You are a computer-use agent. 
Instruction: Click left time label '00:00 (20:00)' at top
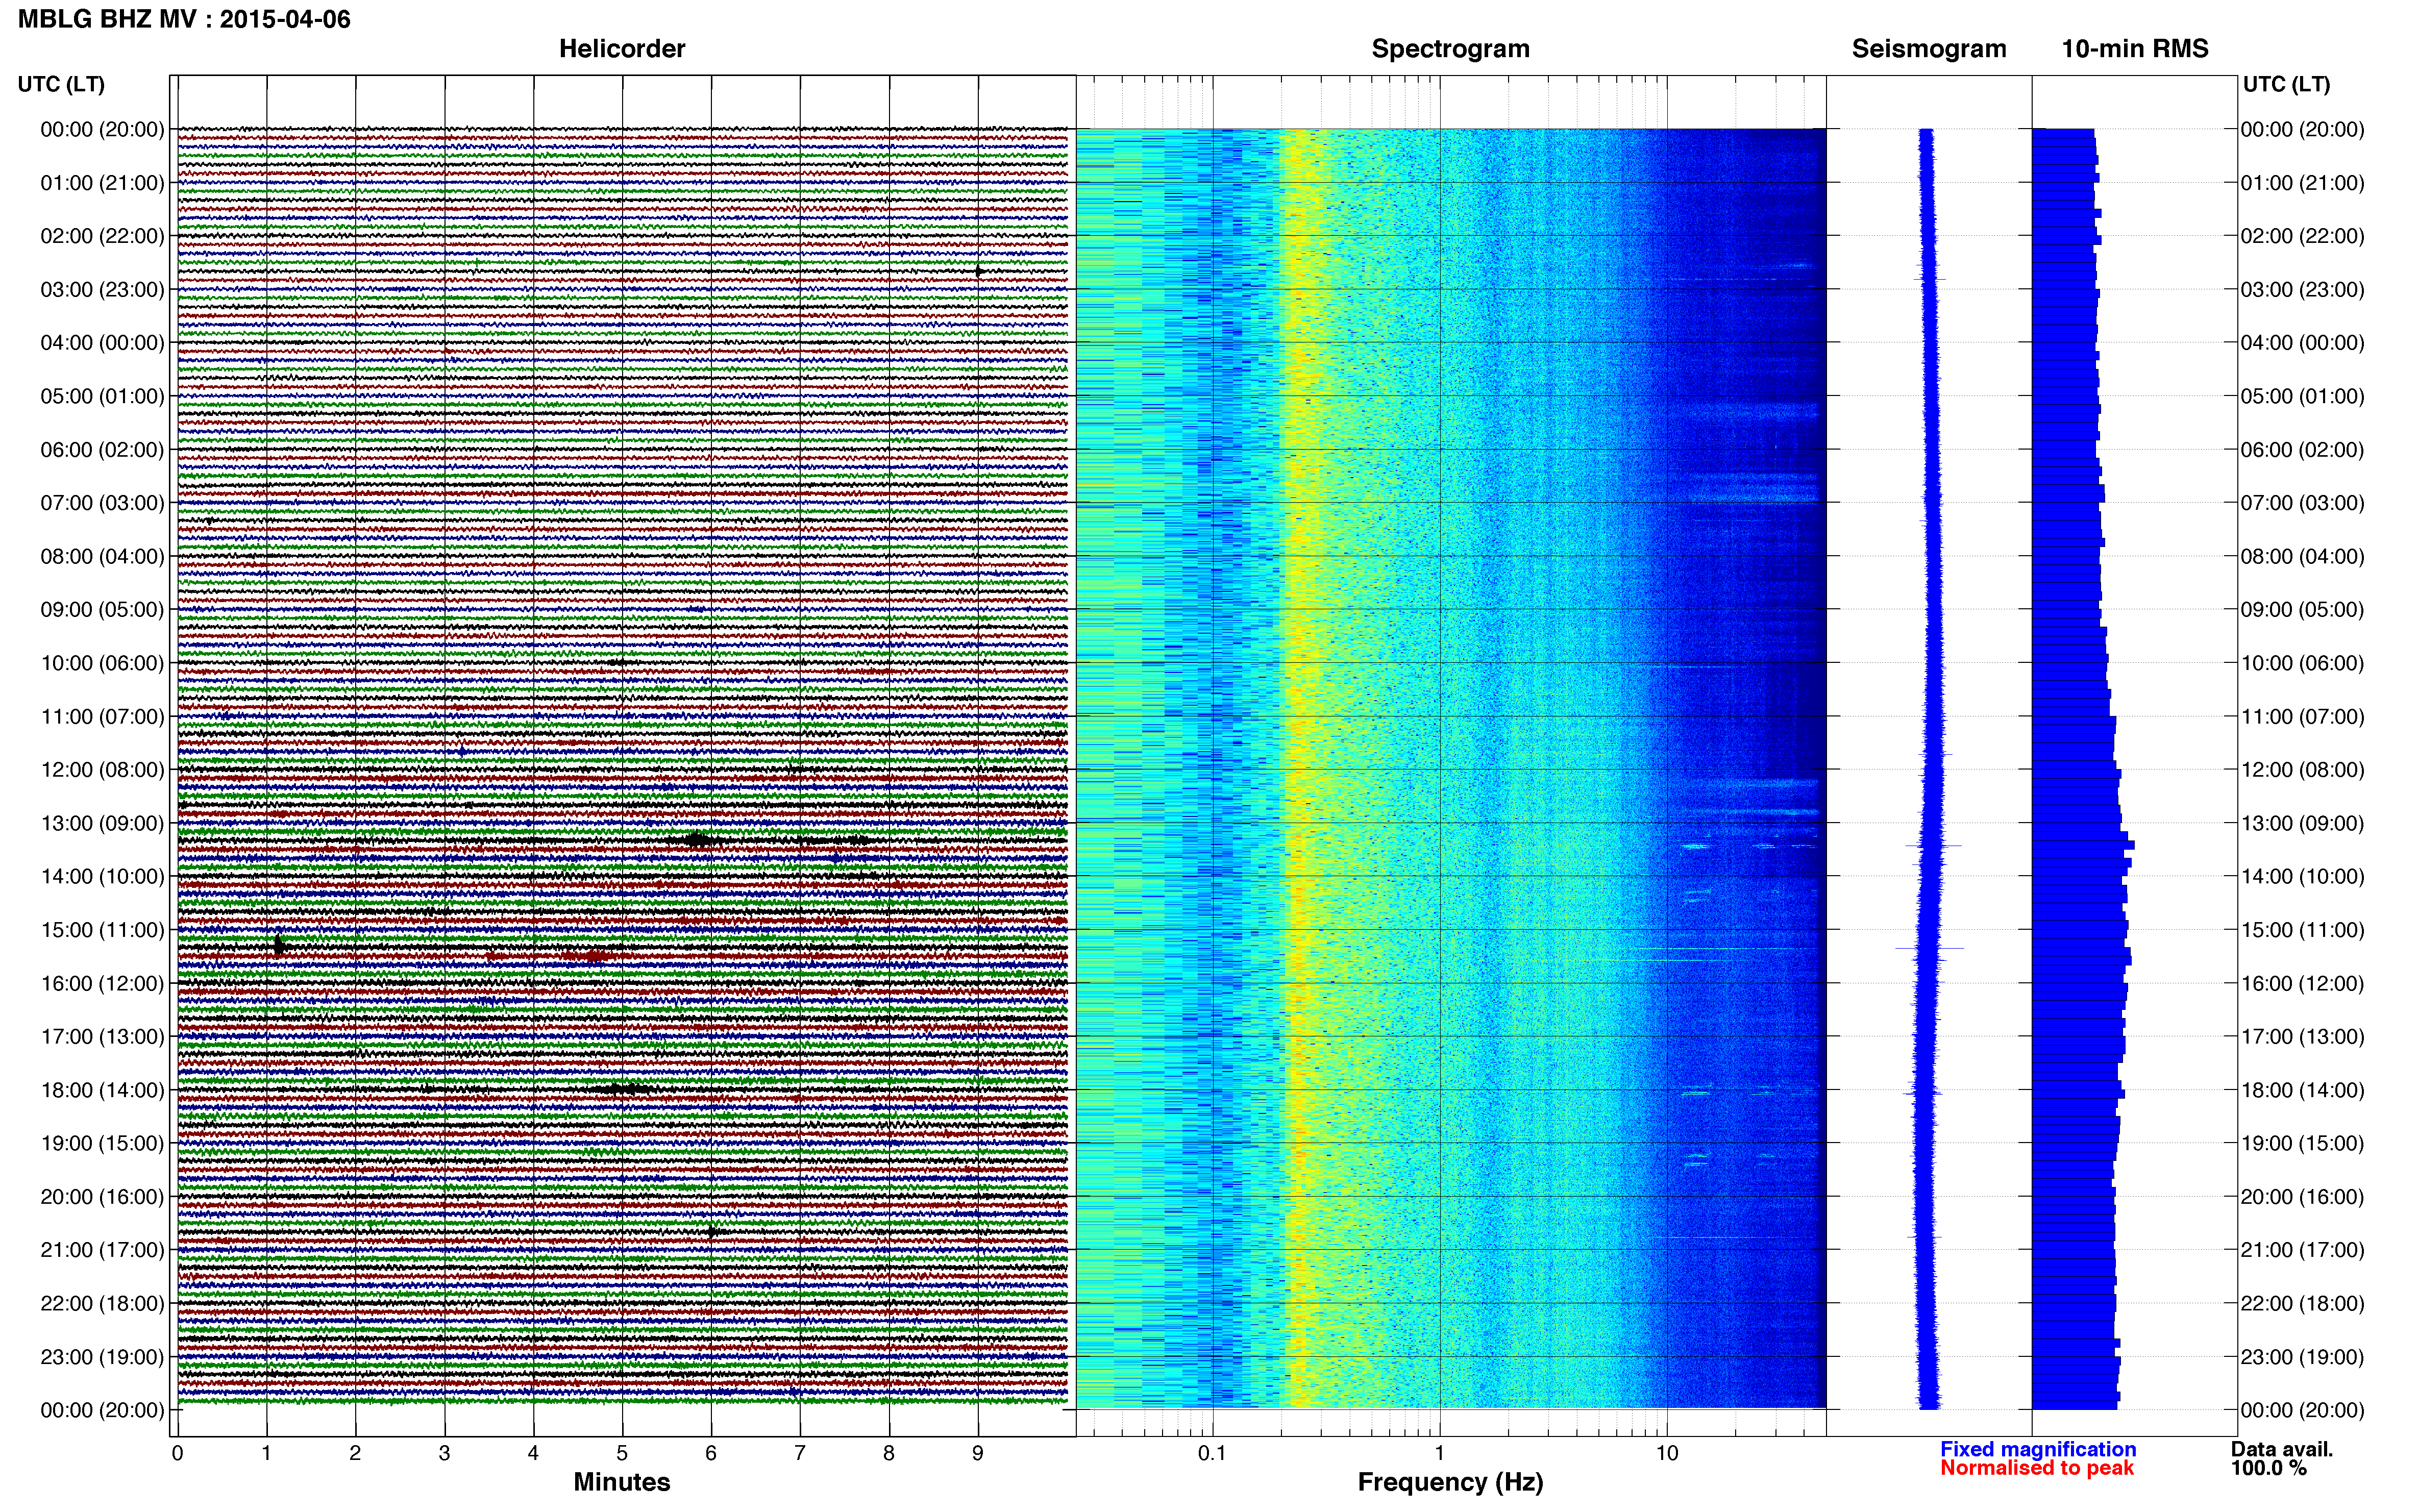pyautogui.click(x=102, y=129)
